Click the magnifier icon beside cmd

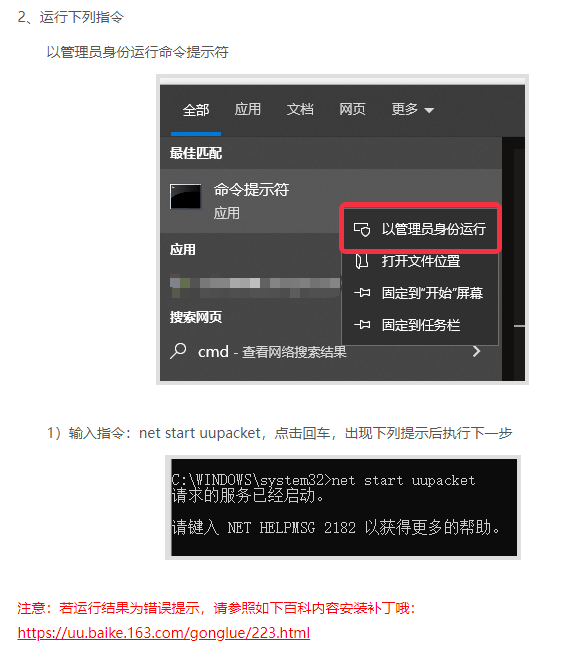click(179, 351)
